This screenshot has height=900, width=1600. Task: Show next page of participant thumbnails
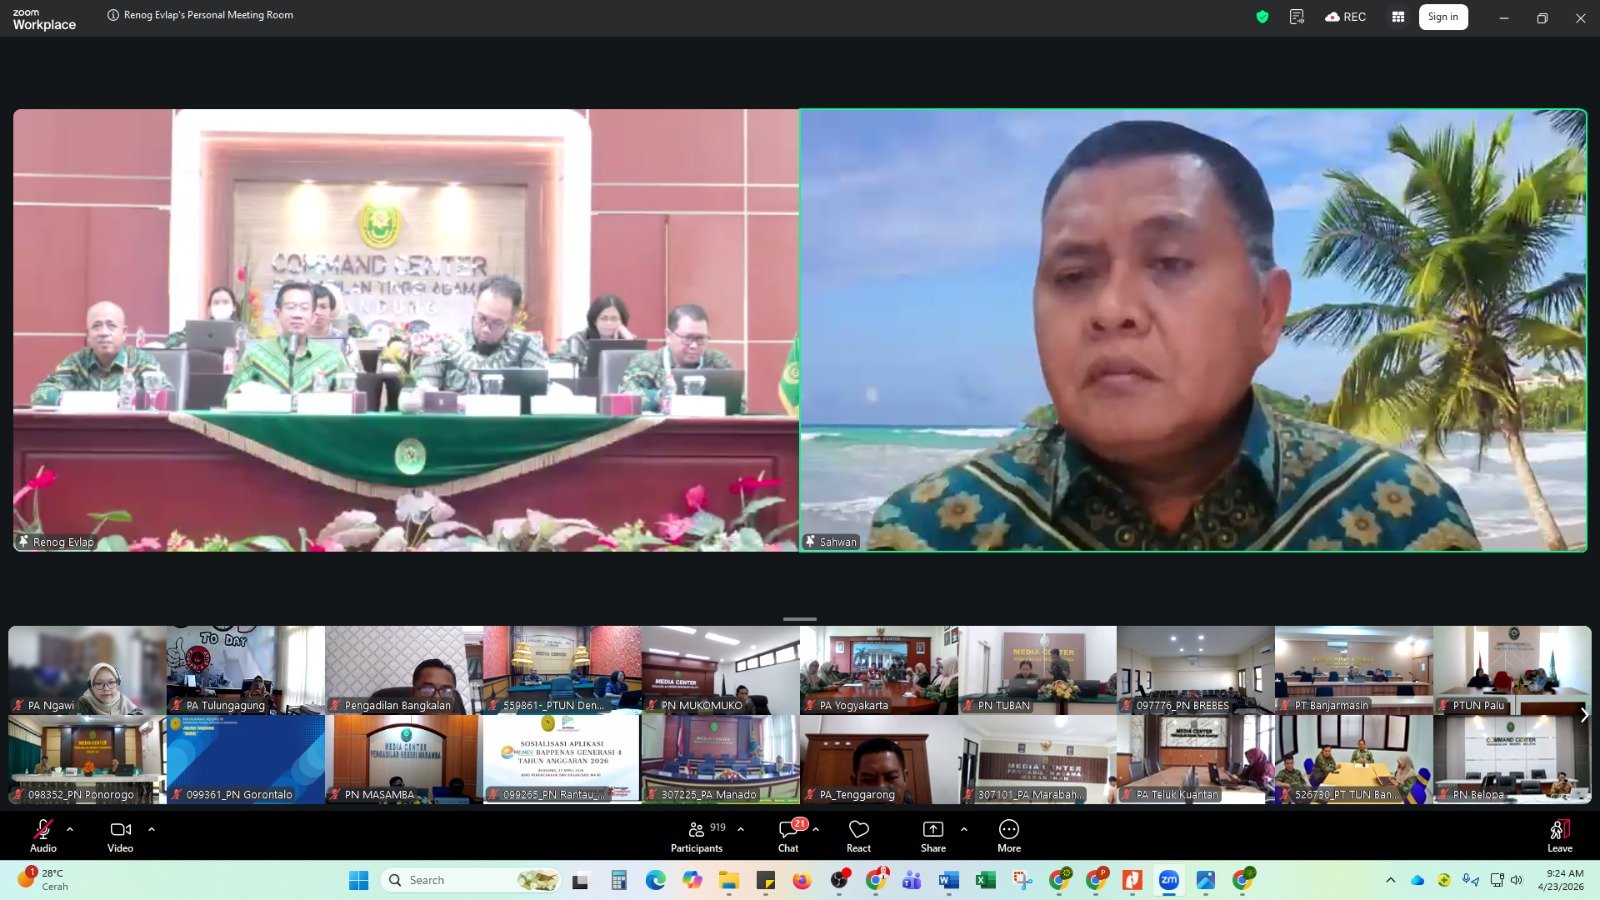pyautogui.click(x=1584, y=715)
